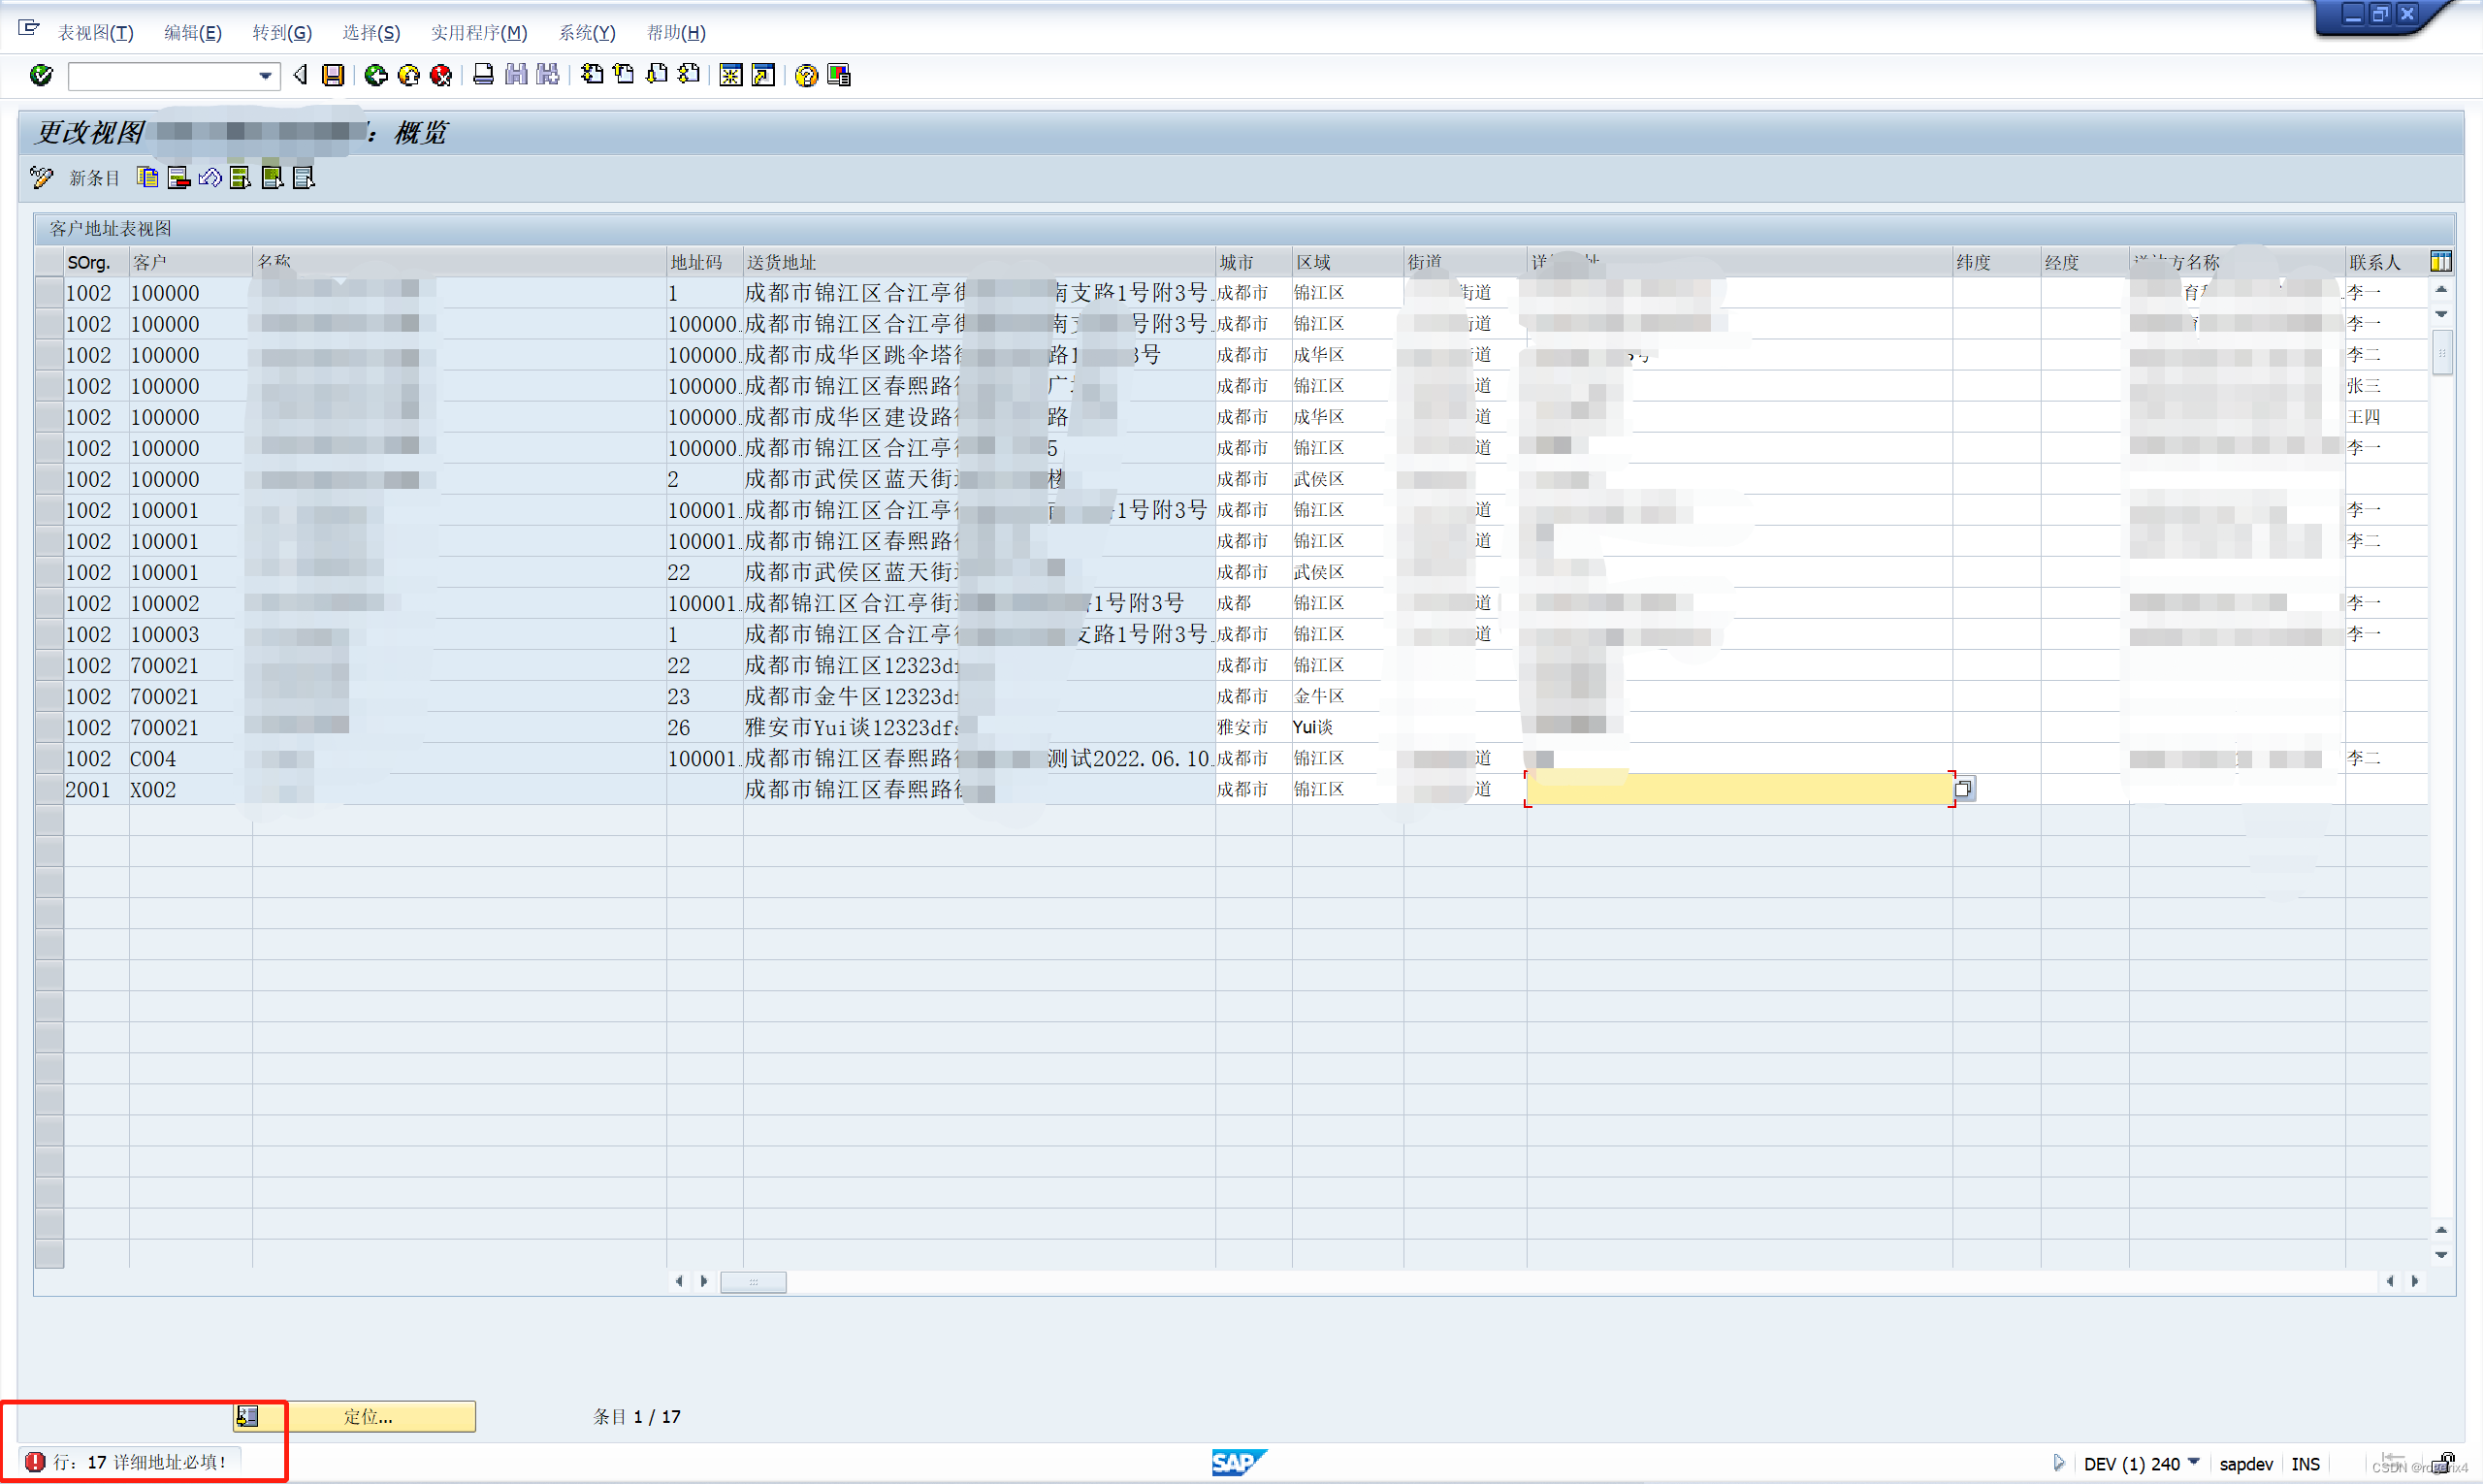Select row selector for address code 26
Screen dimensions: 2483x1484
point(49,728)
